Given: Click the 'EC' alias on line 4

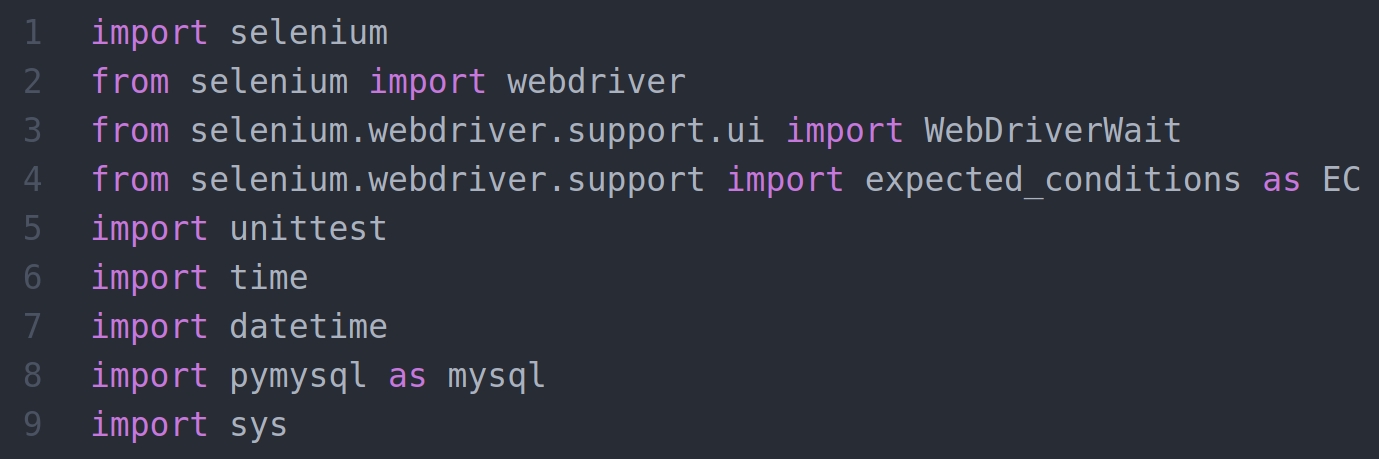Looking at the screenshot, I should [1340, 180].
